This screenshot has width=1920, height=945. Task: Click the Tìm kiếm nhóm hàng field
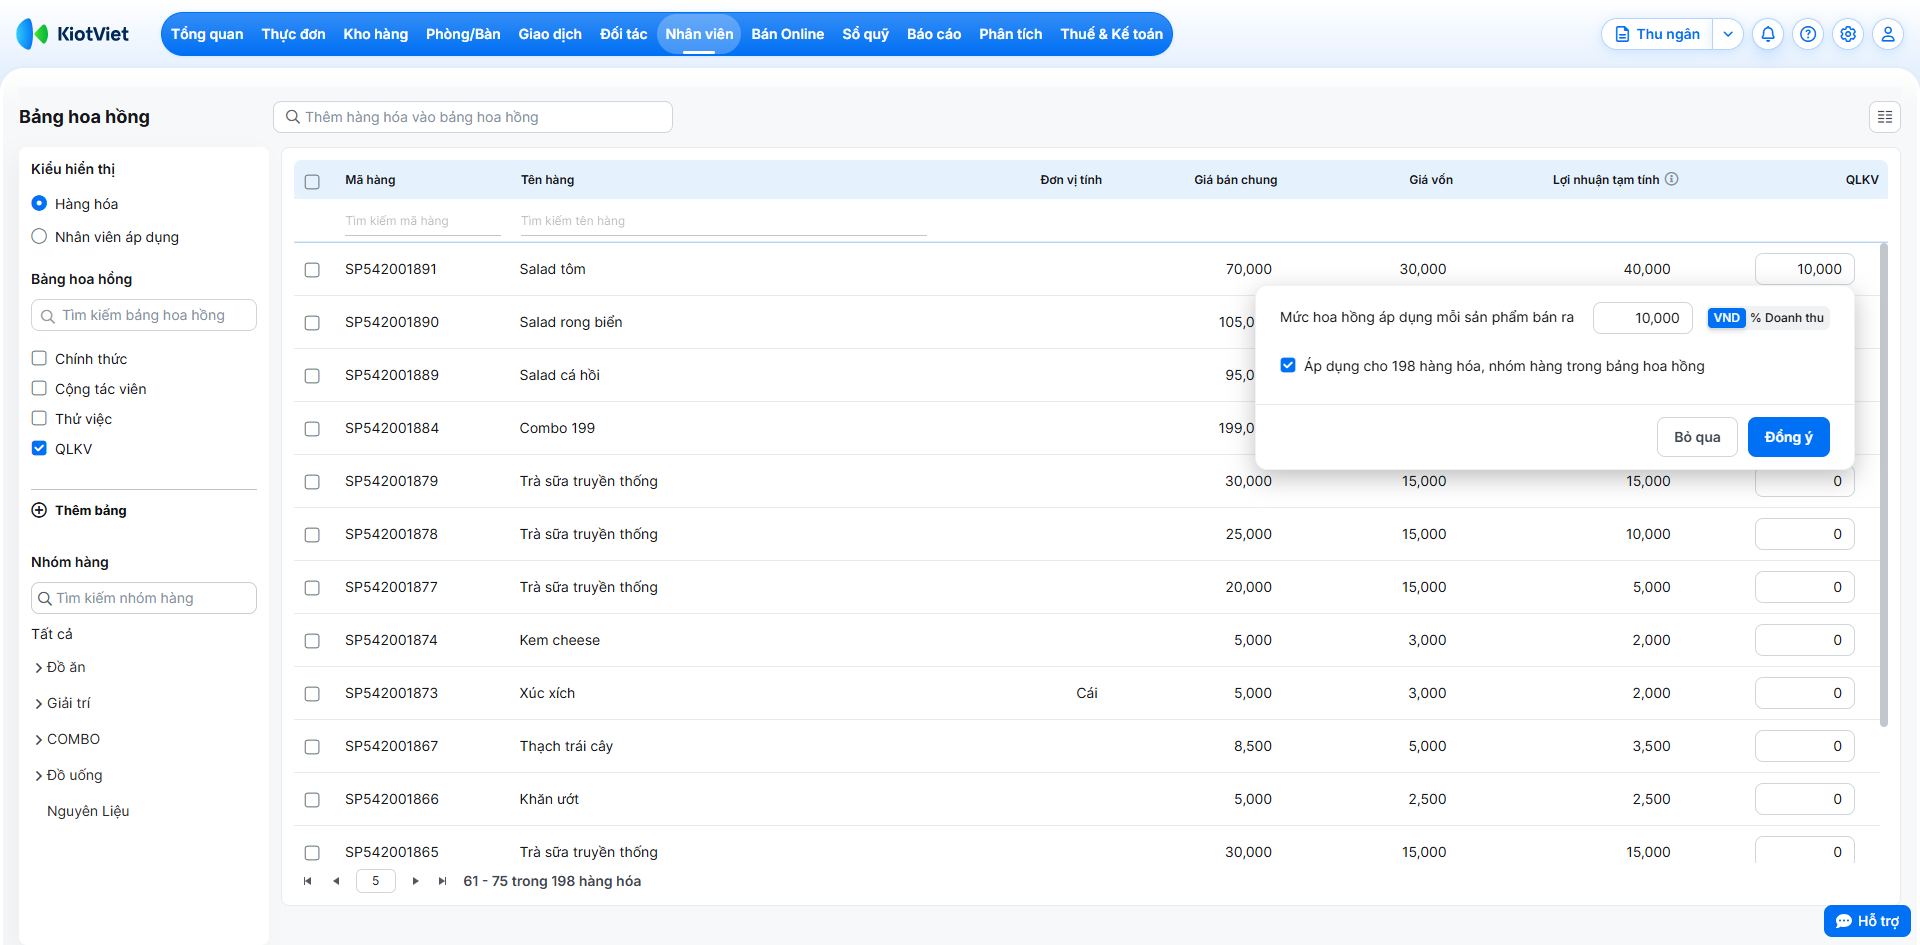pyautogui.click(x=144, y=598)
